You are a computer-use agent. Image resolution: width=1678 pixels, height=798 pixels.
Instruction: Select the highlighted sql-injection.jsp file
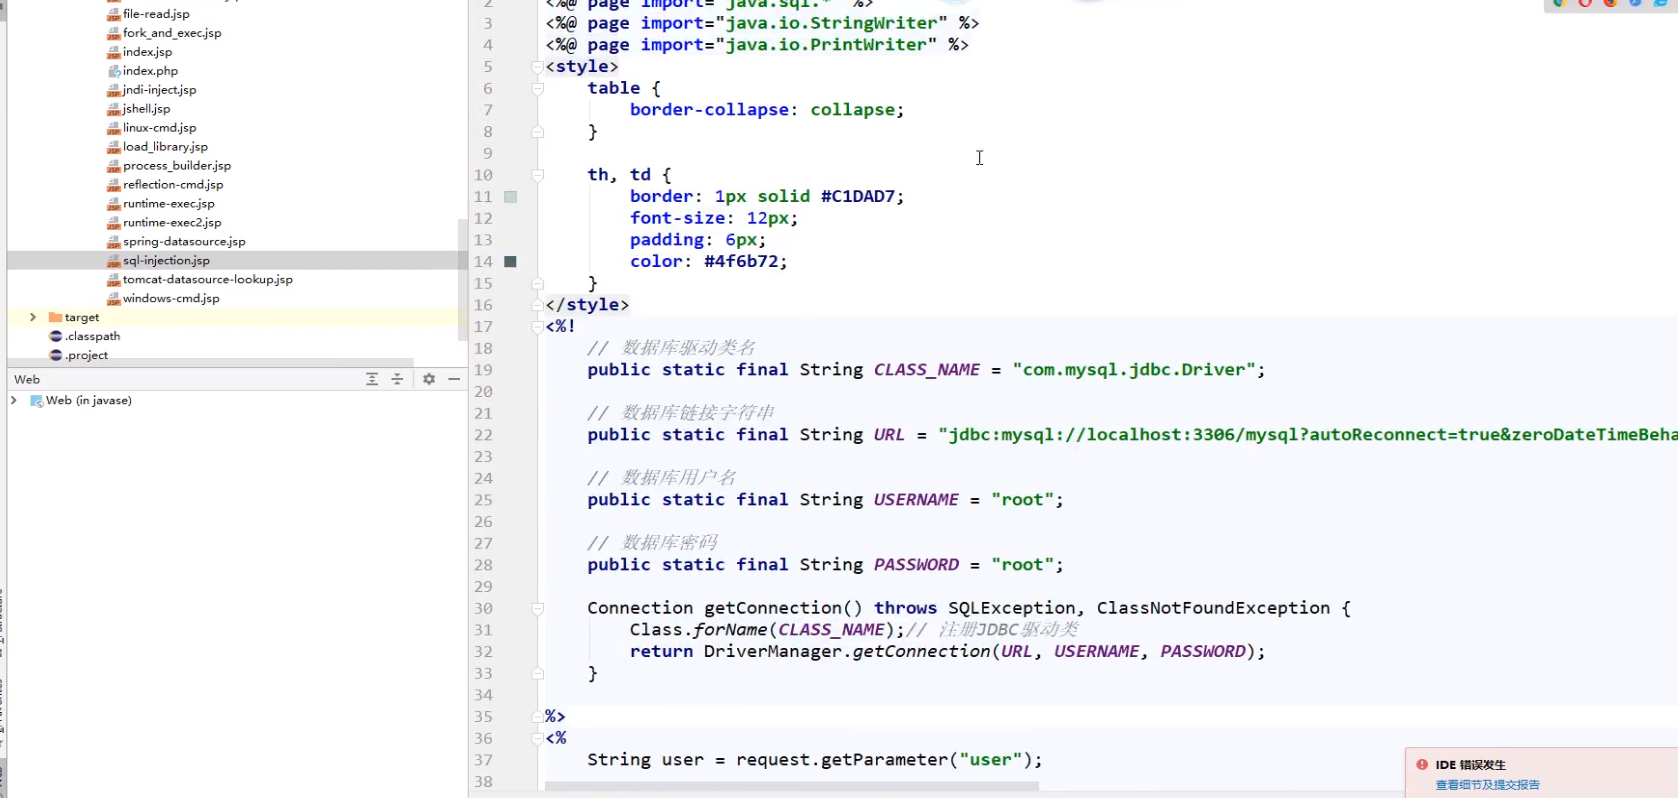[x=166, y=261]
